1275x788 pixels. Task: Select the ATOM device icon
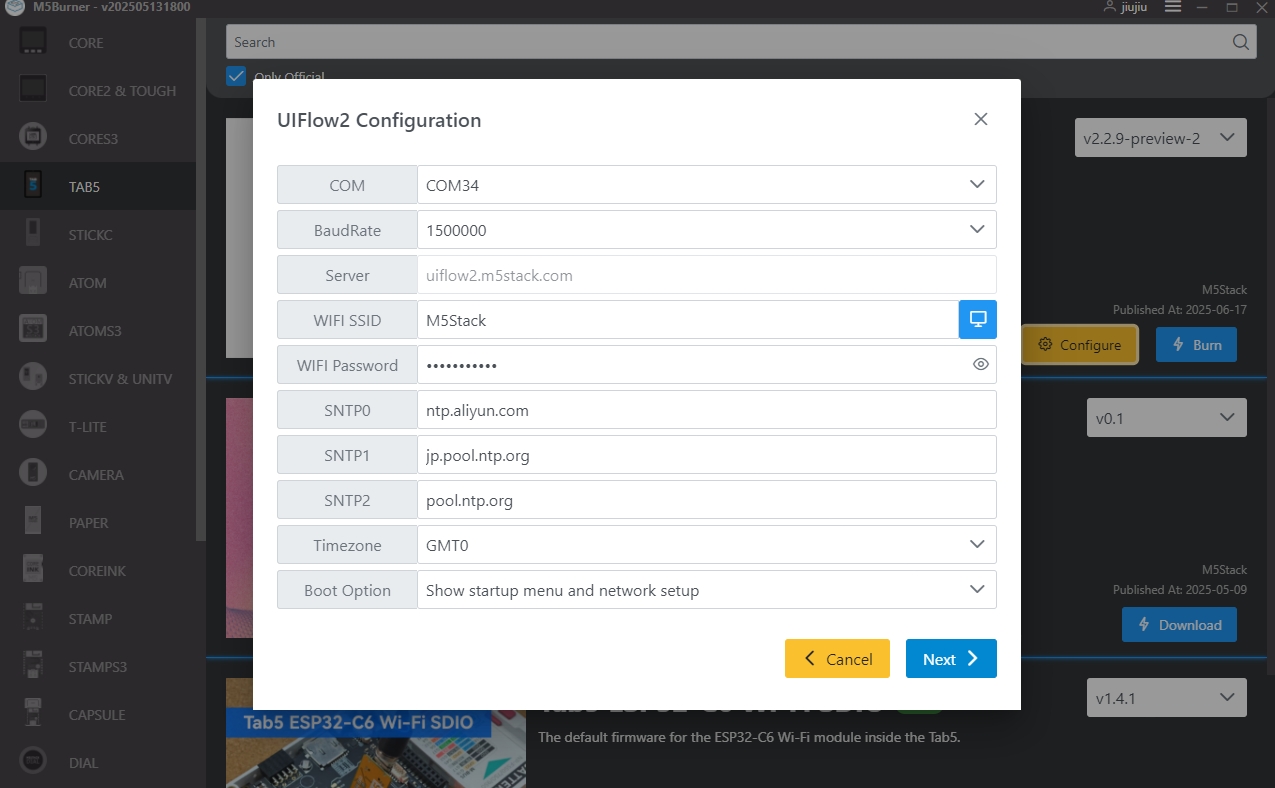point(33,282)
